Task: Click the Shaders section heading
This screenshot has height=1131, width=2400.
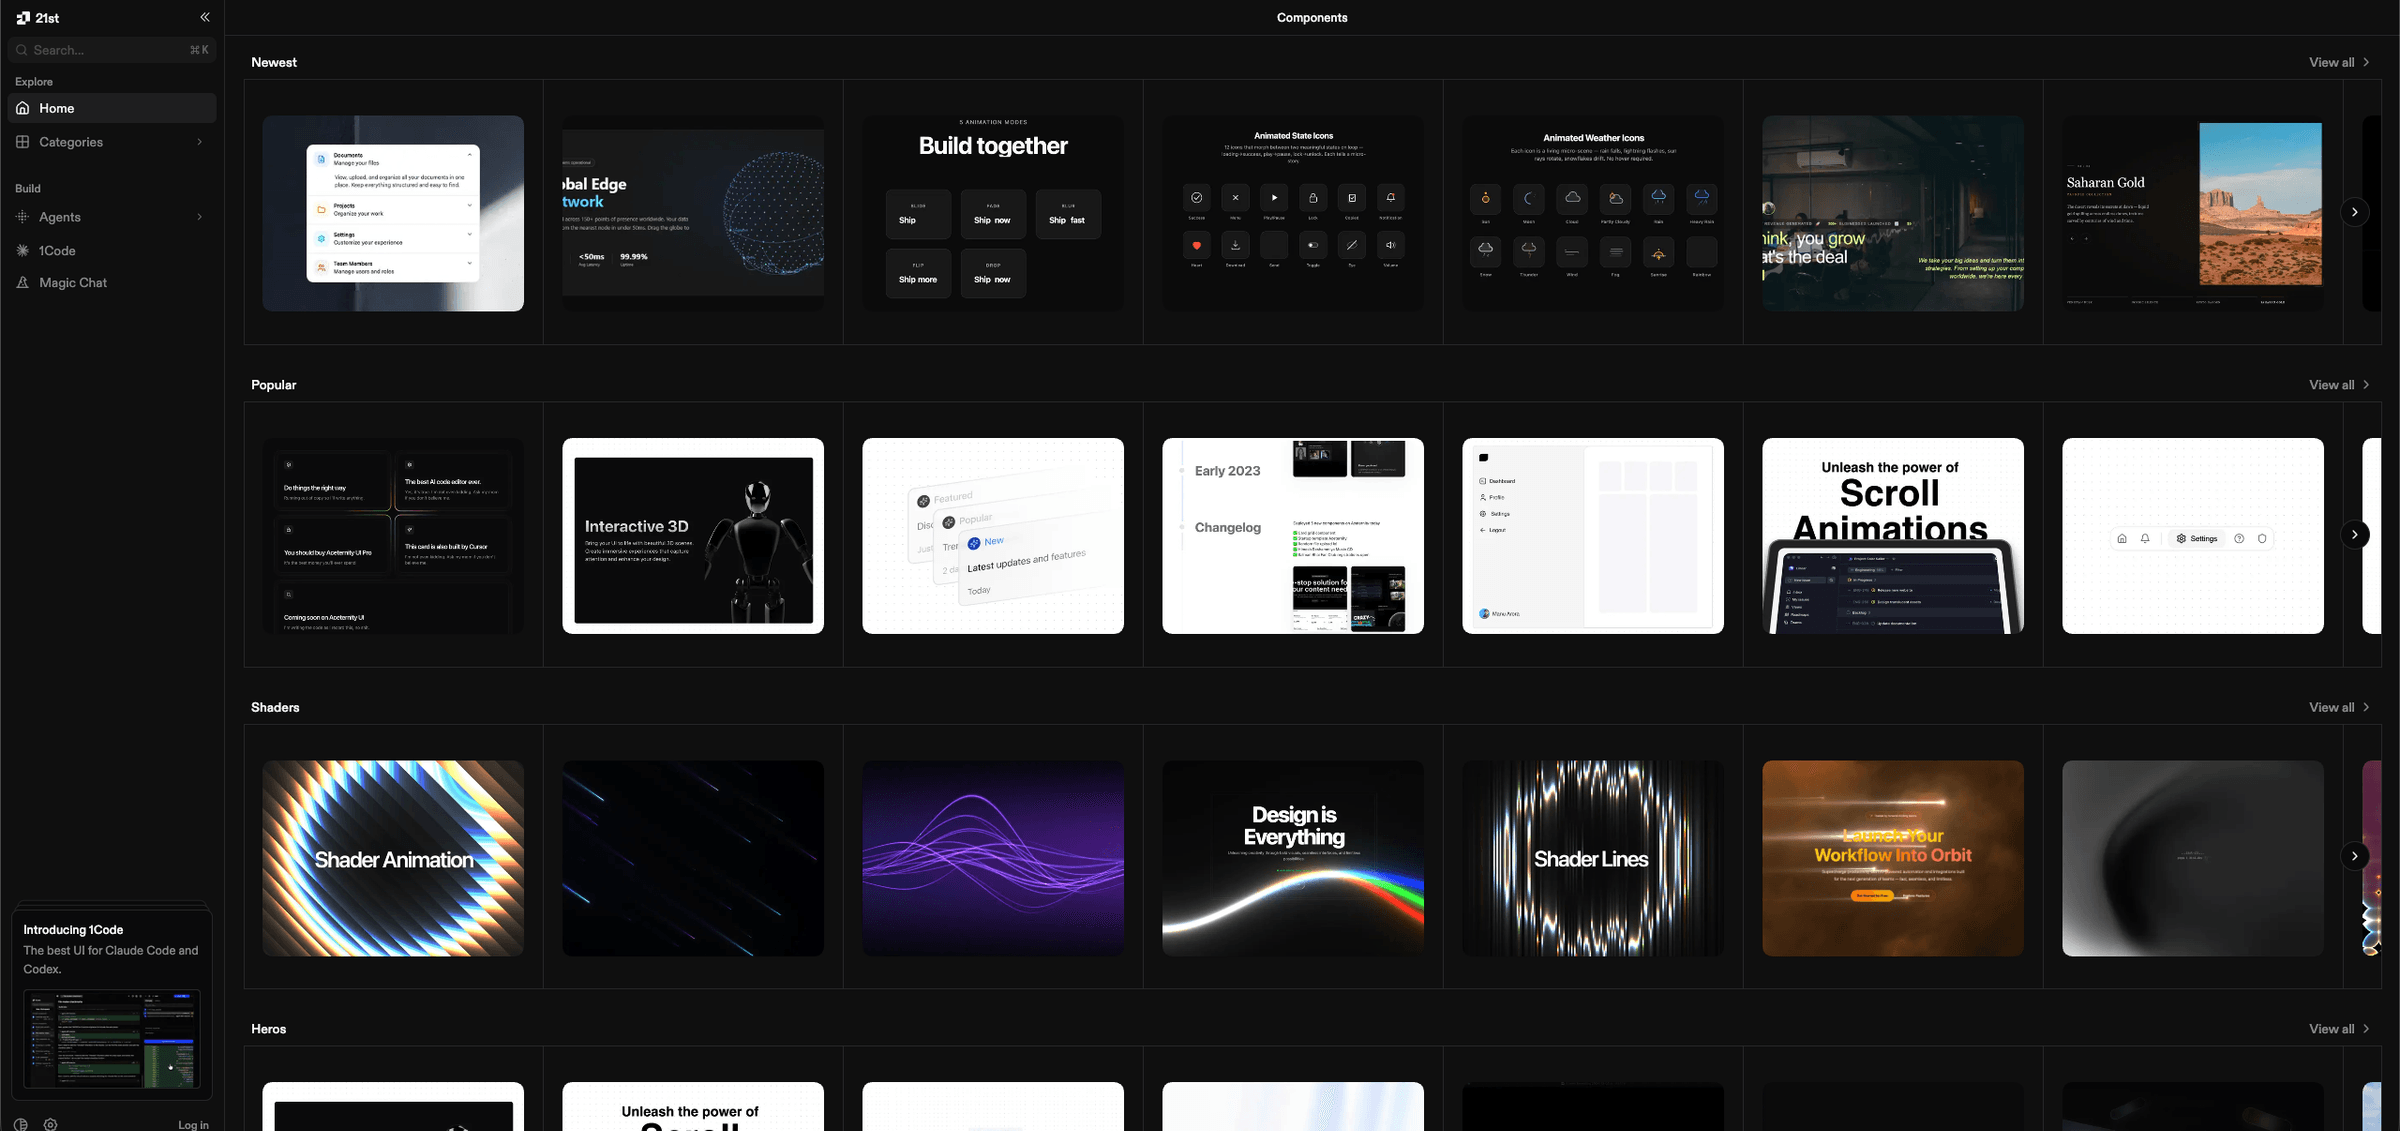Action: 275,707
